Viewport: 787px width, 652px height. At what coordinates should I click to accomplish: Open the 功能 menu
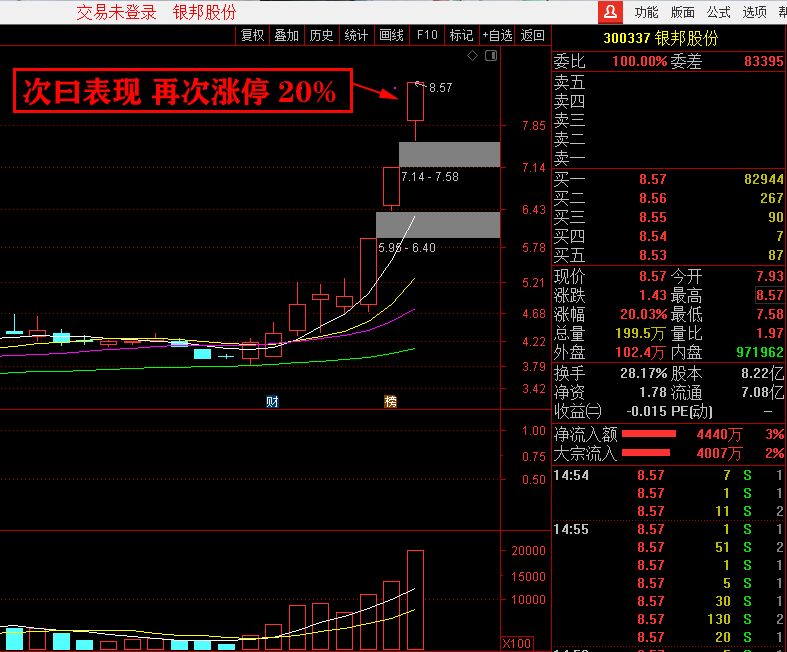pyautogui.click(x=646, y=12)
